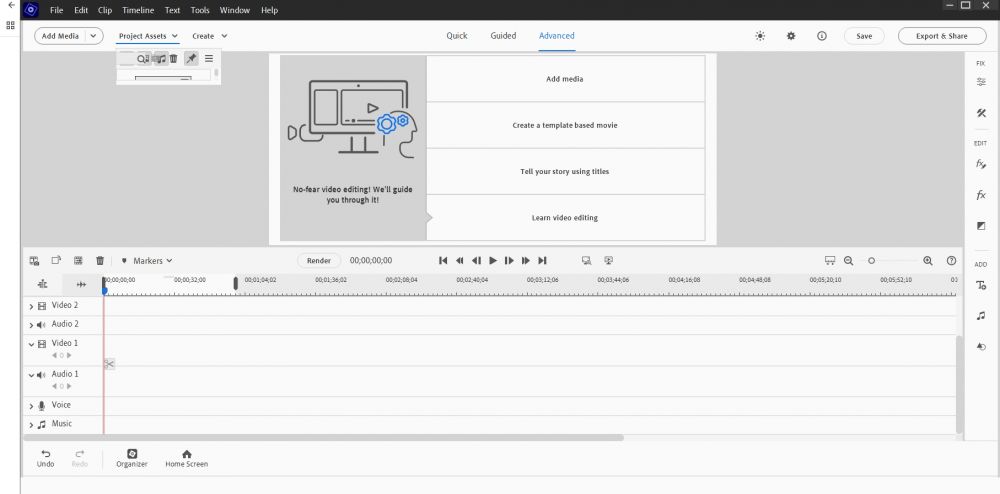Toggle the pin icon in Project Assets panel

pyautogui.click(x=191, y=59)
